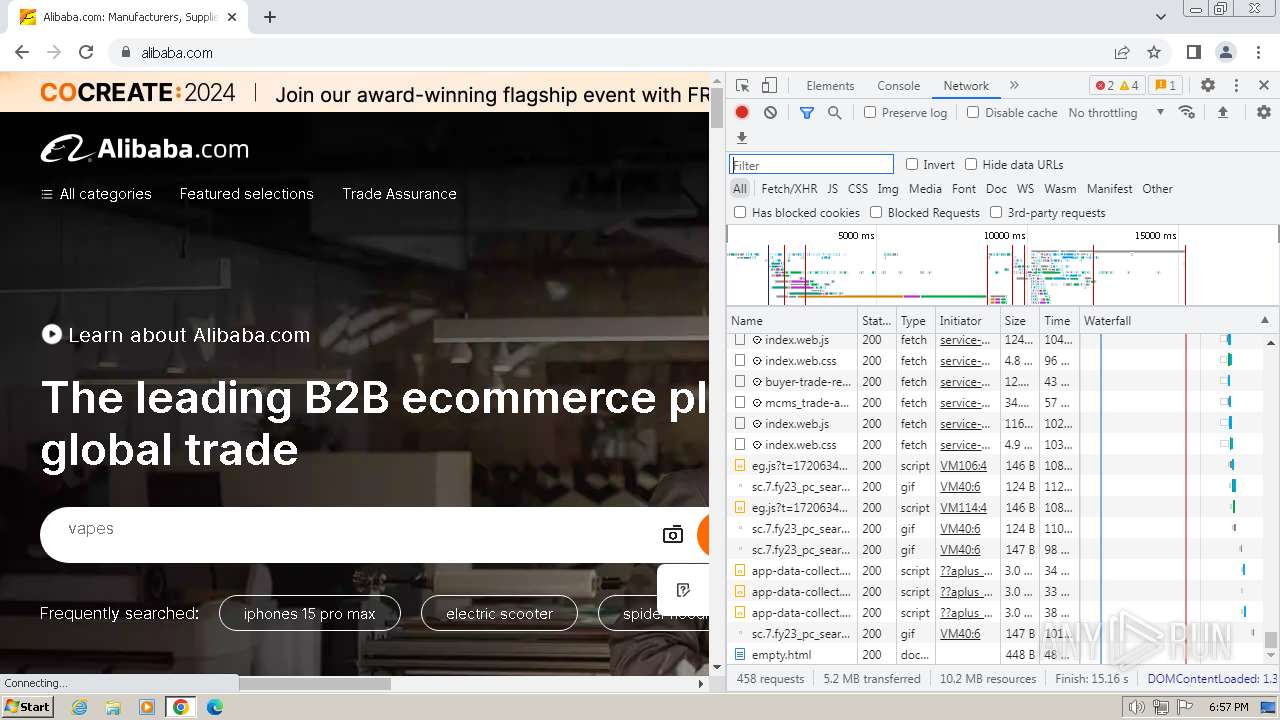Filter requests by JS type
The image size is (1280, 720).
(x=832, y=189)
